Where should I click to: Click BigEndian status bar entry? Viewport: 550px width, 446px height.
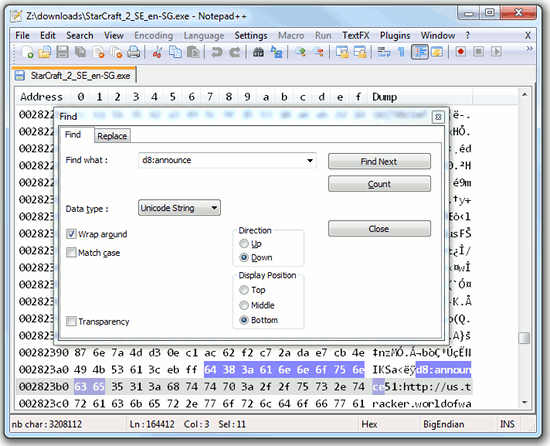(443, 424)
